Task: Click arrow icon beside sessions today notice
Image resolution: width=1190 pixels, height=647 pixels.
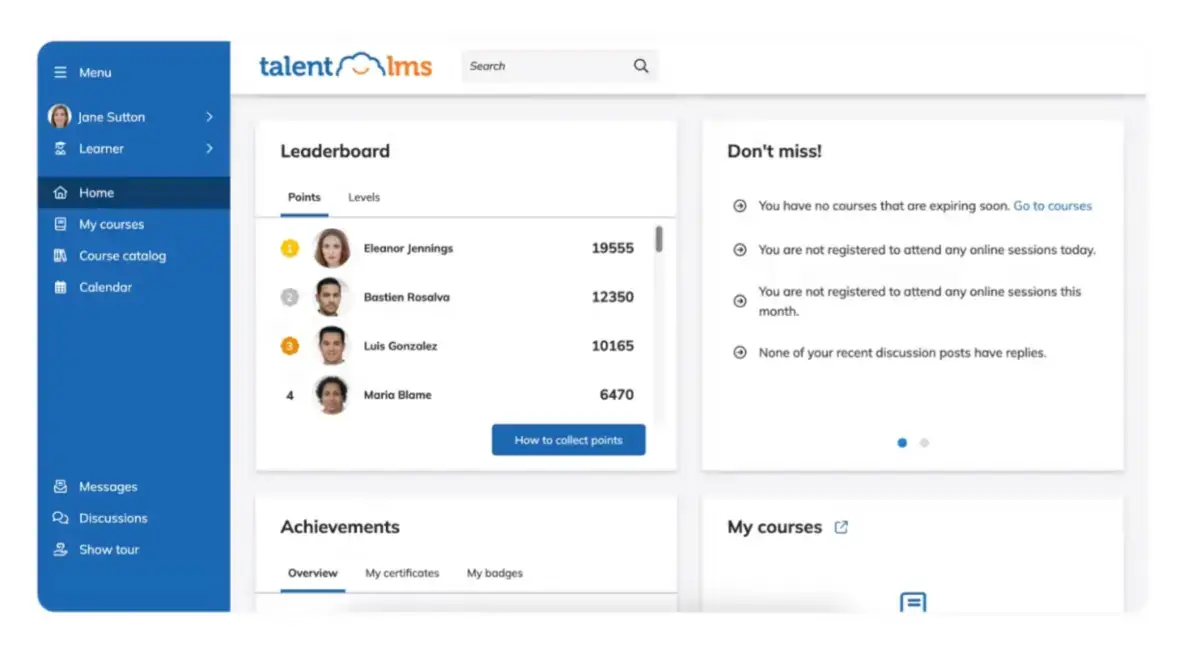Action: 739,250
